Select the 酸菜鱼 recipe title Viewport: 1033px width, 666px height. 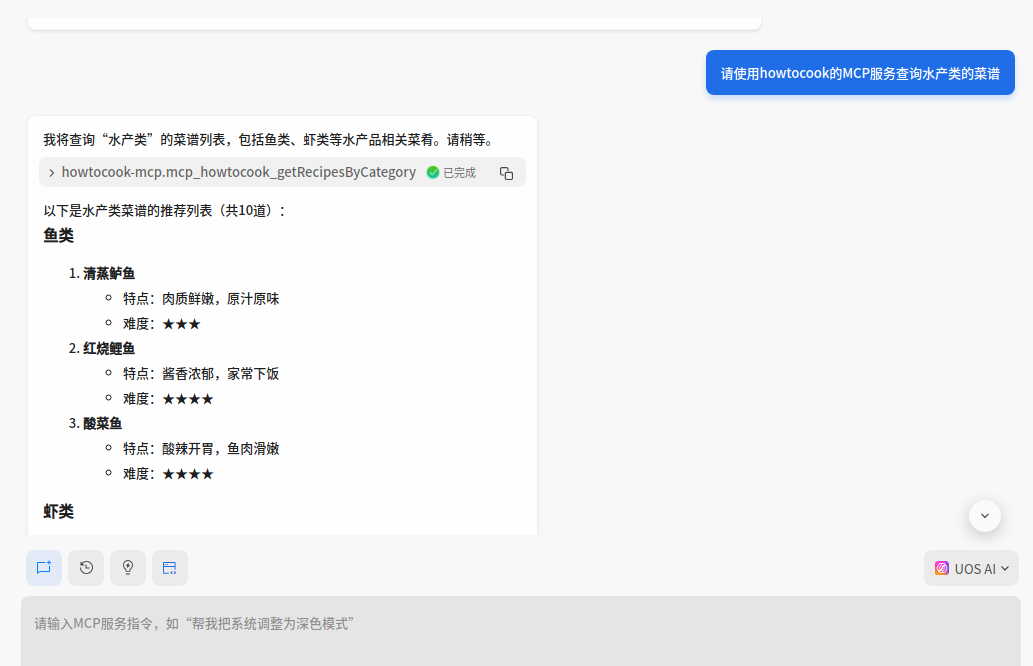102,424
